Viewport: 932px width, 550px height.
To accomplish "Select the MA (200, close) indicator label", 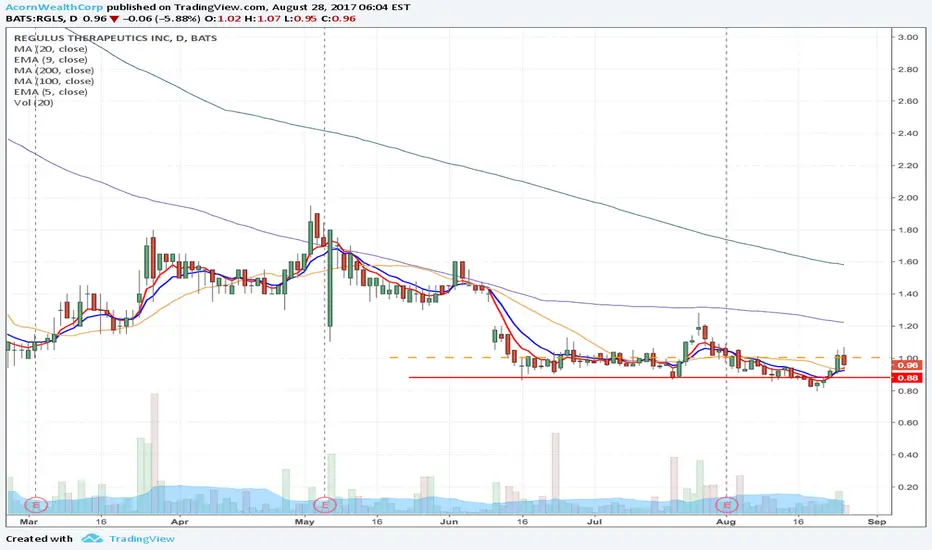I will pyautogui.click(x=53, y=70).
